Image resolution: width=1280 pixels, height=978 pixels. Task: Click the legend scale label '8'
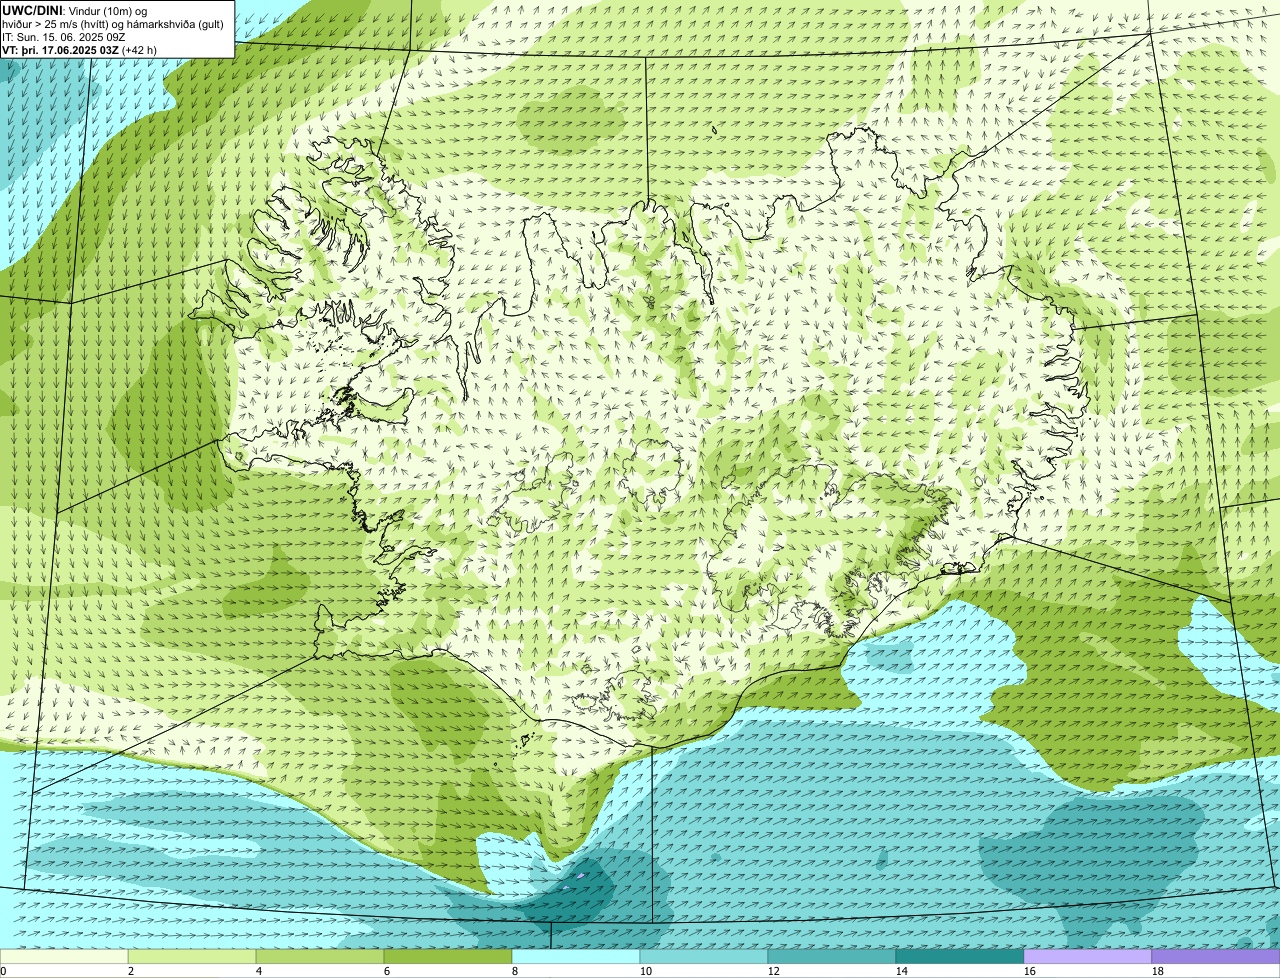[515, 971]
